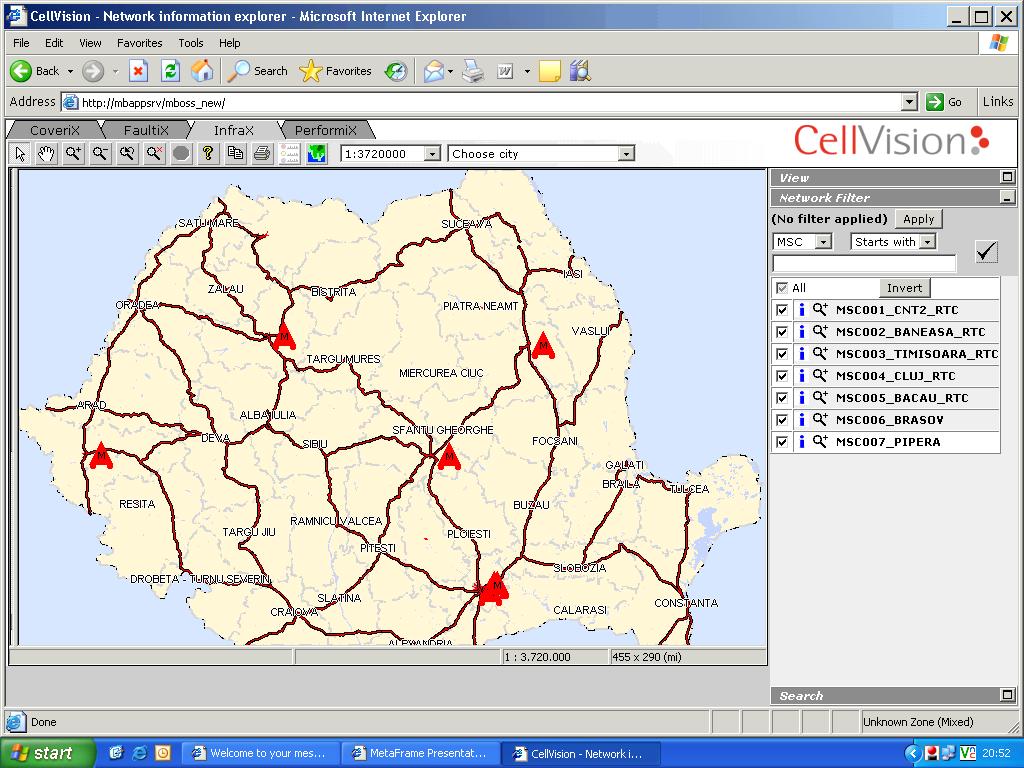Image resolution: width=1024 pixels, height=768 pixels.
Task: Open the File menu
Action: pos(21,43)
